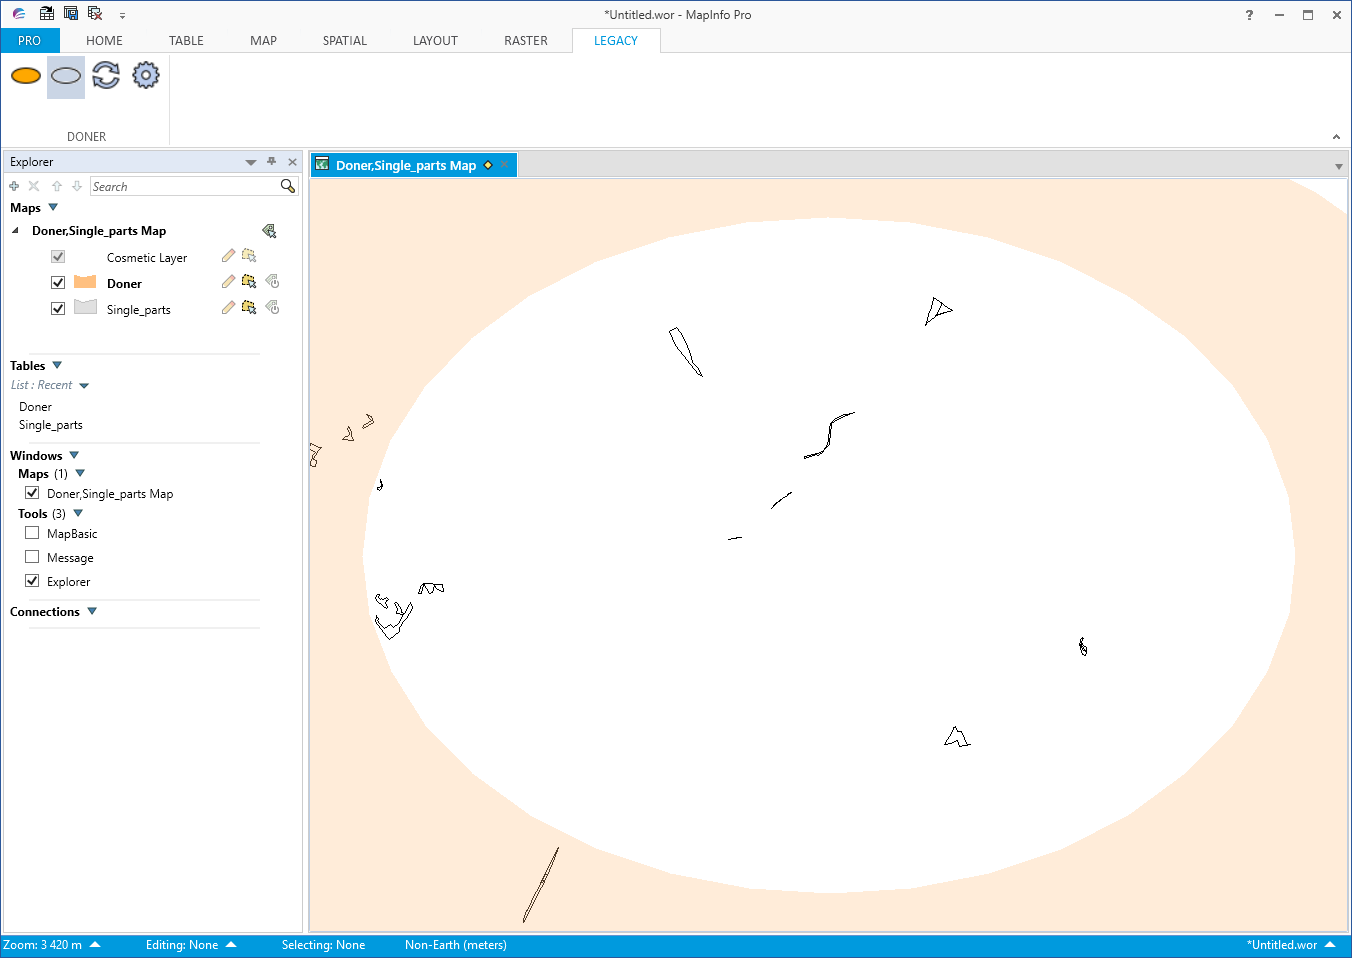
Task: Open the *Untitled.wor status bar menu
Action: pos(1291,945)
